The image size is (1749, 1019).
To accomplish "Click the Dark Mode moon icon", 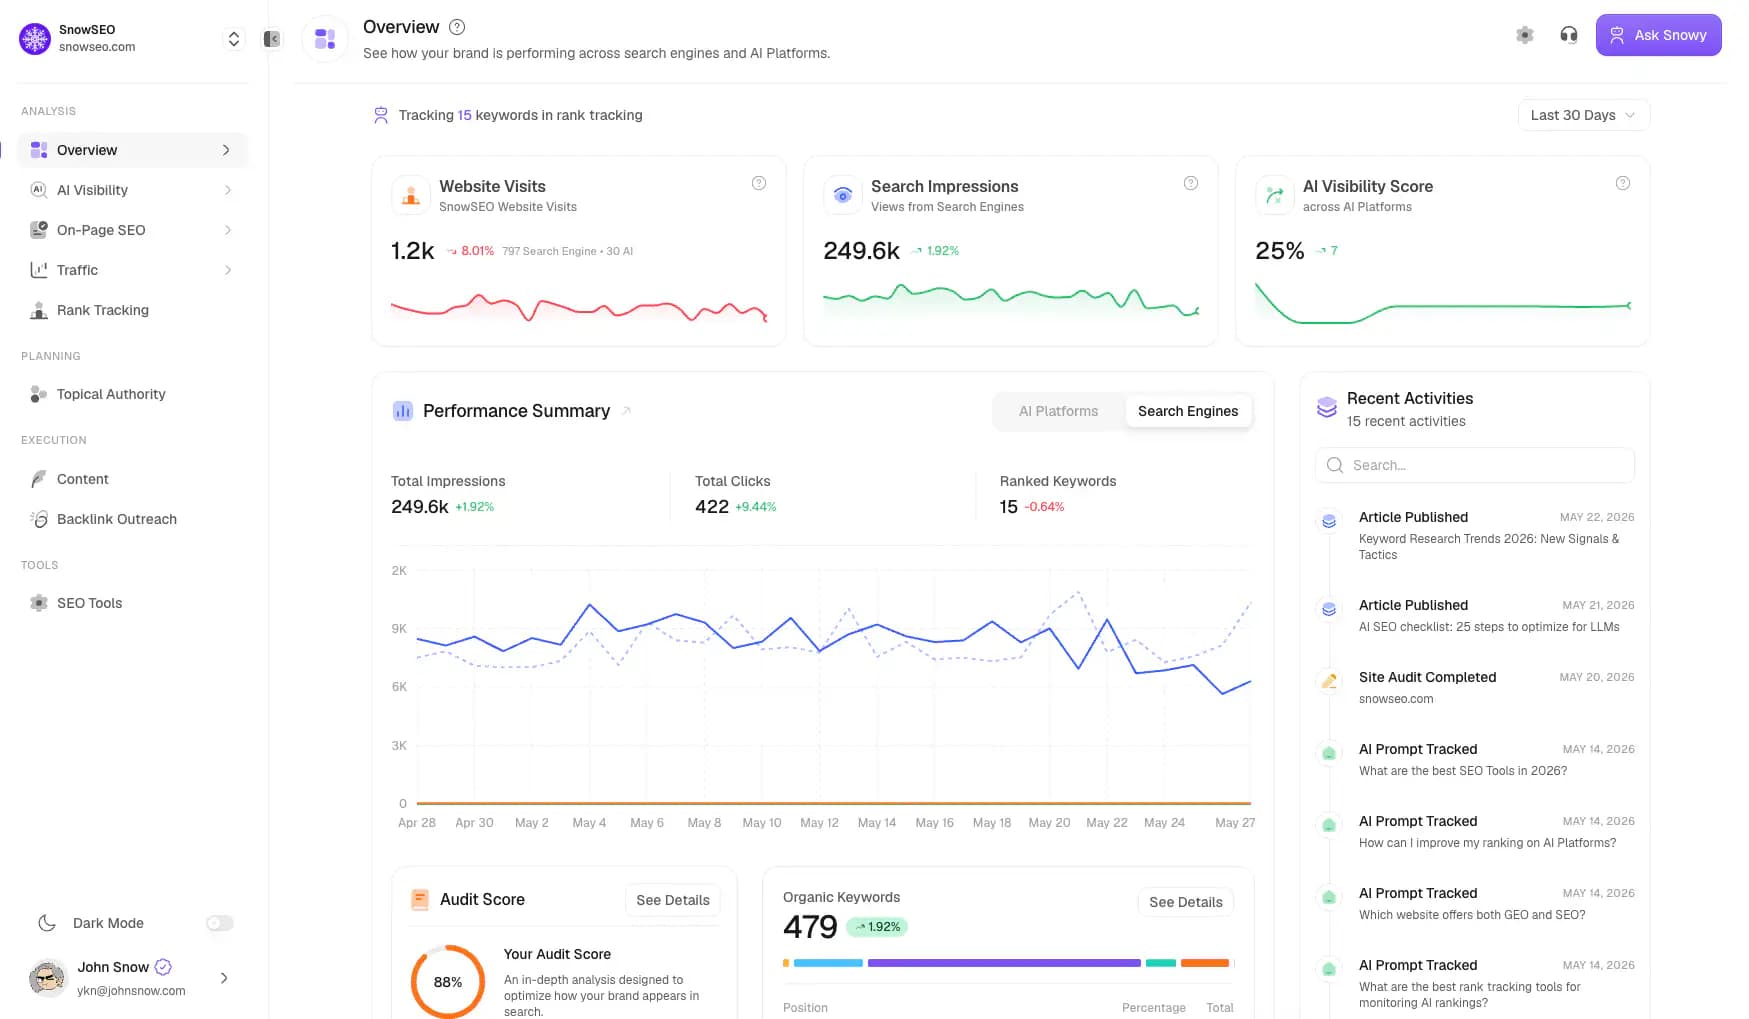I will [47, 923].
